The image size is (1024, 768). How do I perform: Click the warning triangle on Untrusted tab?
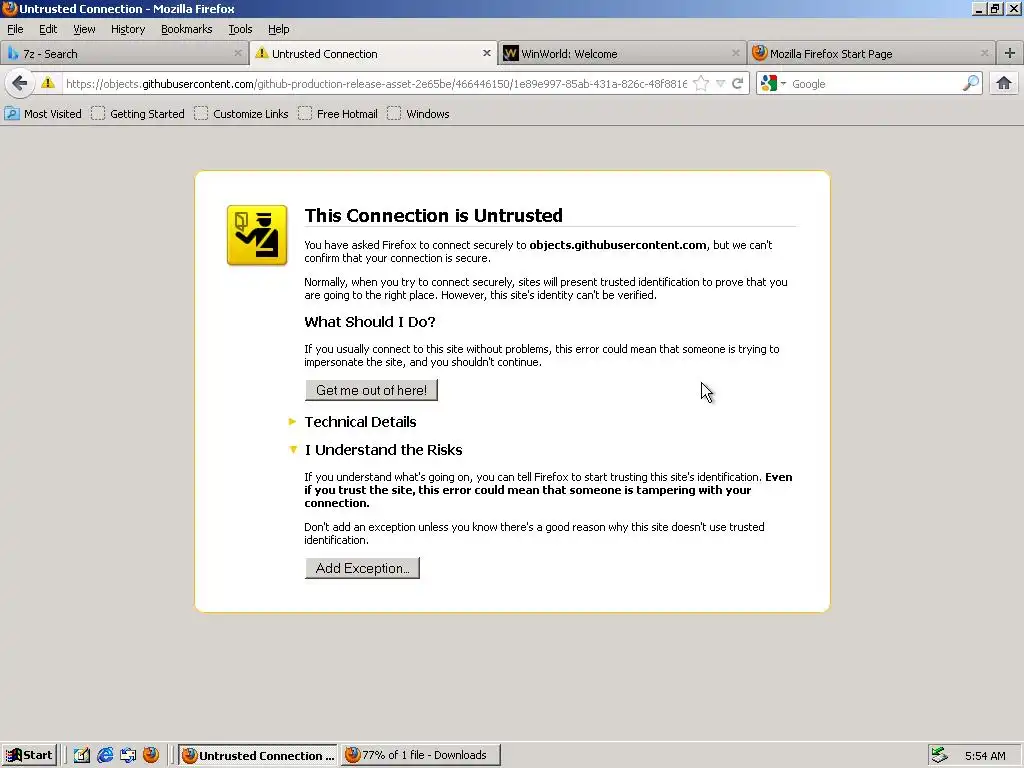point(262,53)
